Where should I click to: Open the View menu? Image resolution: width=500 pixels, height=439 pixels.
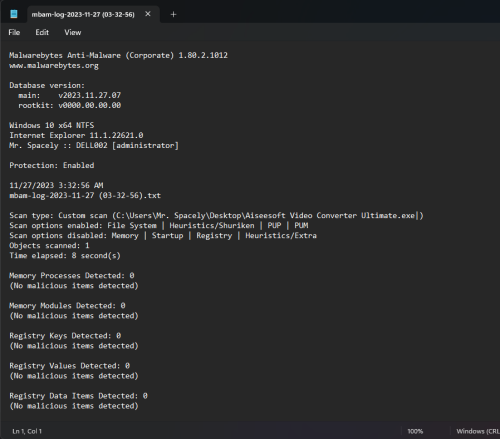(x=73, y=32)
